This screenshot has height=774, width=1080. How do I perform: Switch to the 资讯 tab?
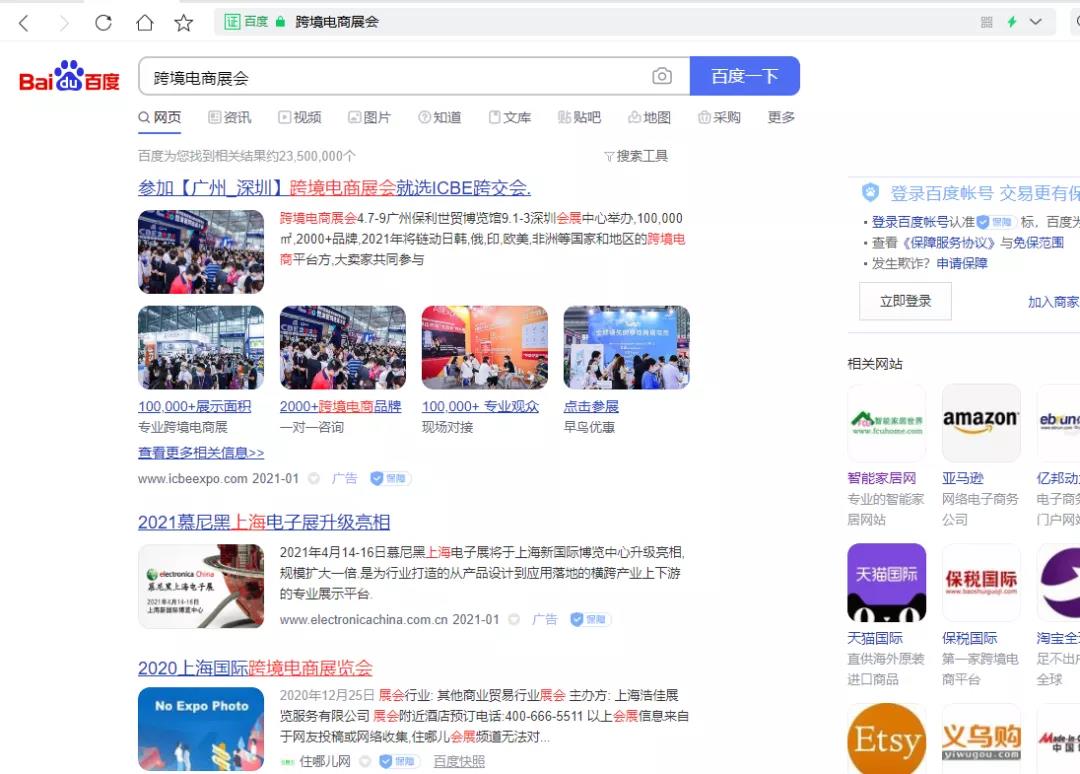coord(230,118)
